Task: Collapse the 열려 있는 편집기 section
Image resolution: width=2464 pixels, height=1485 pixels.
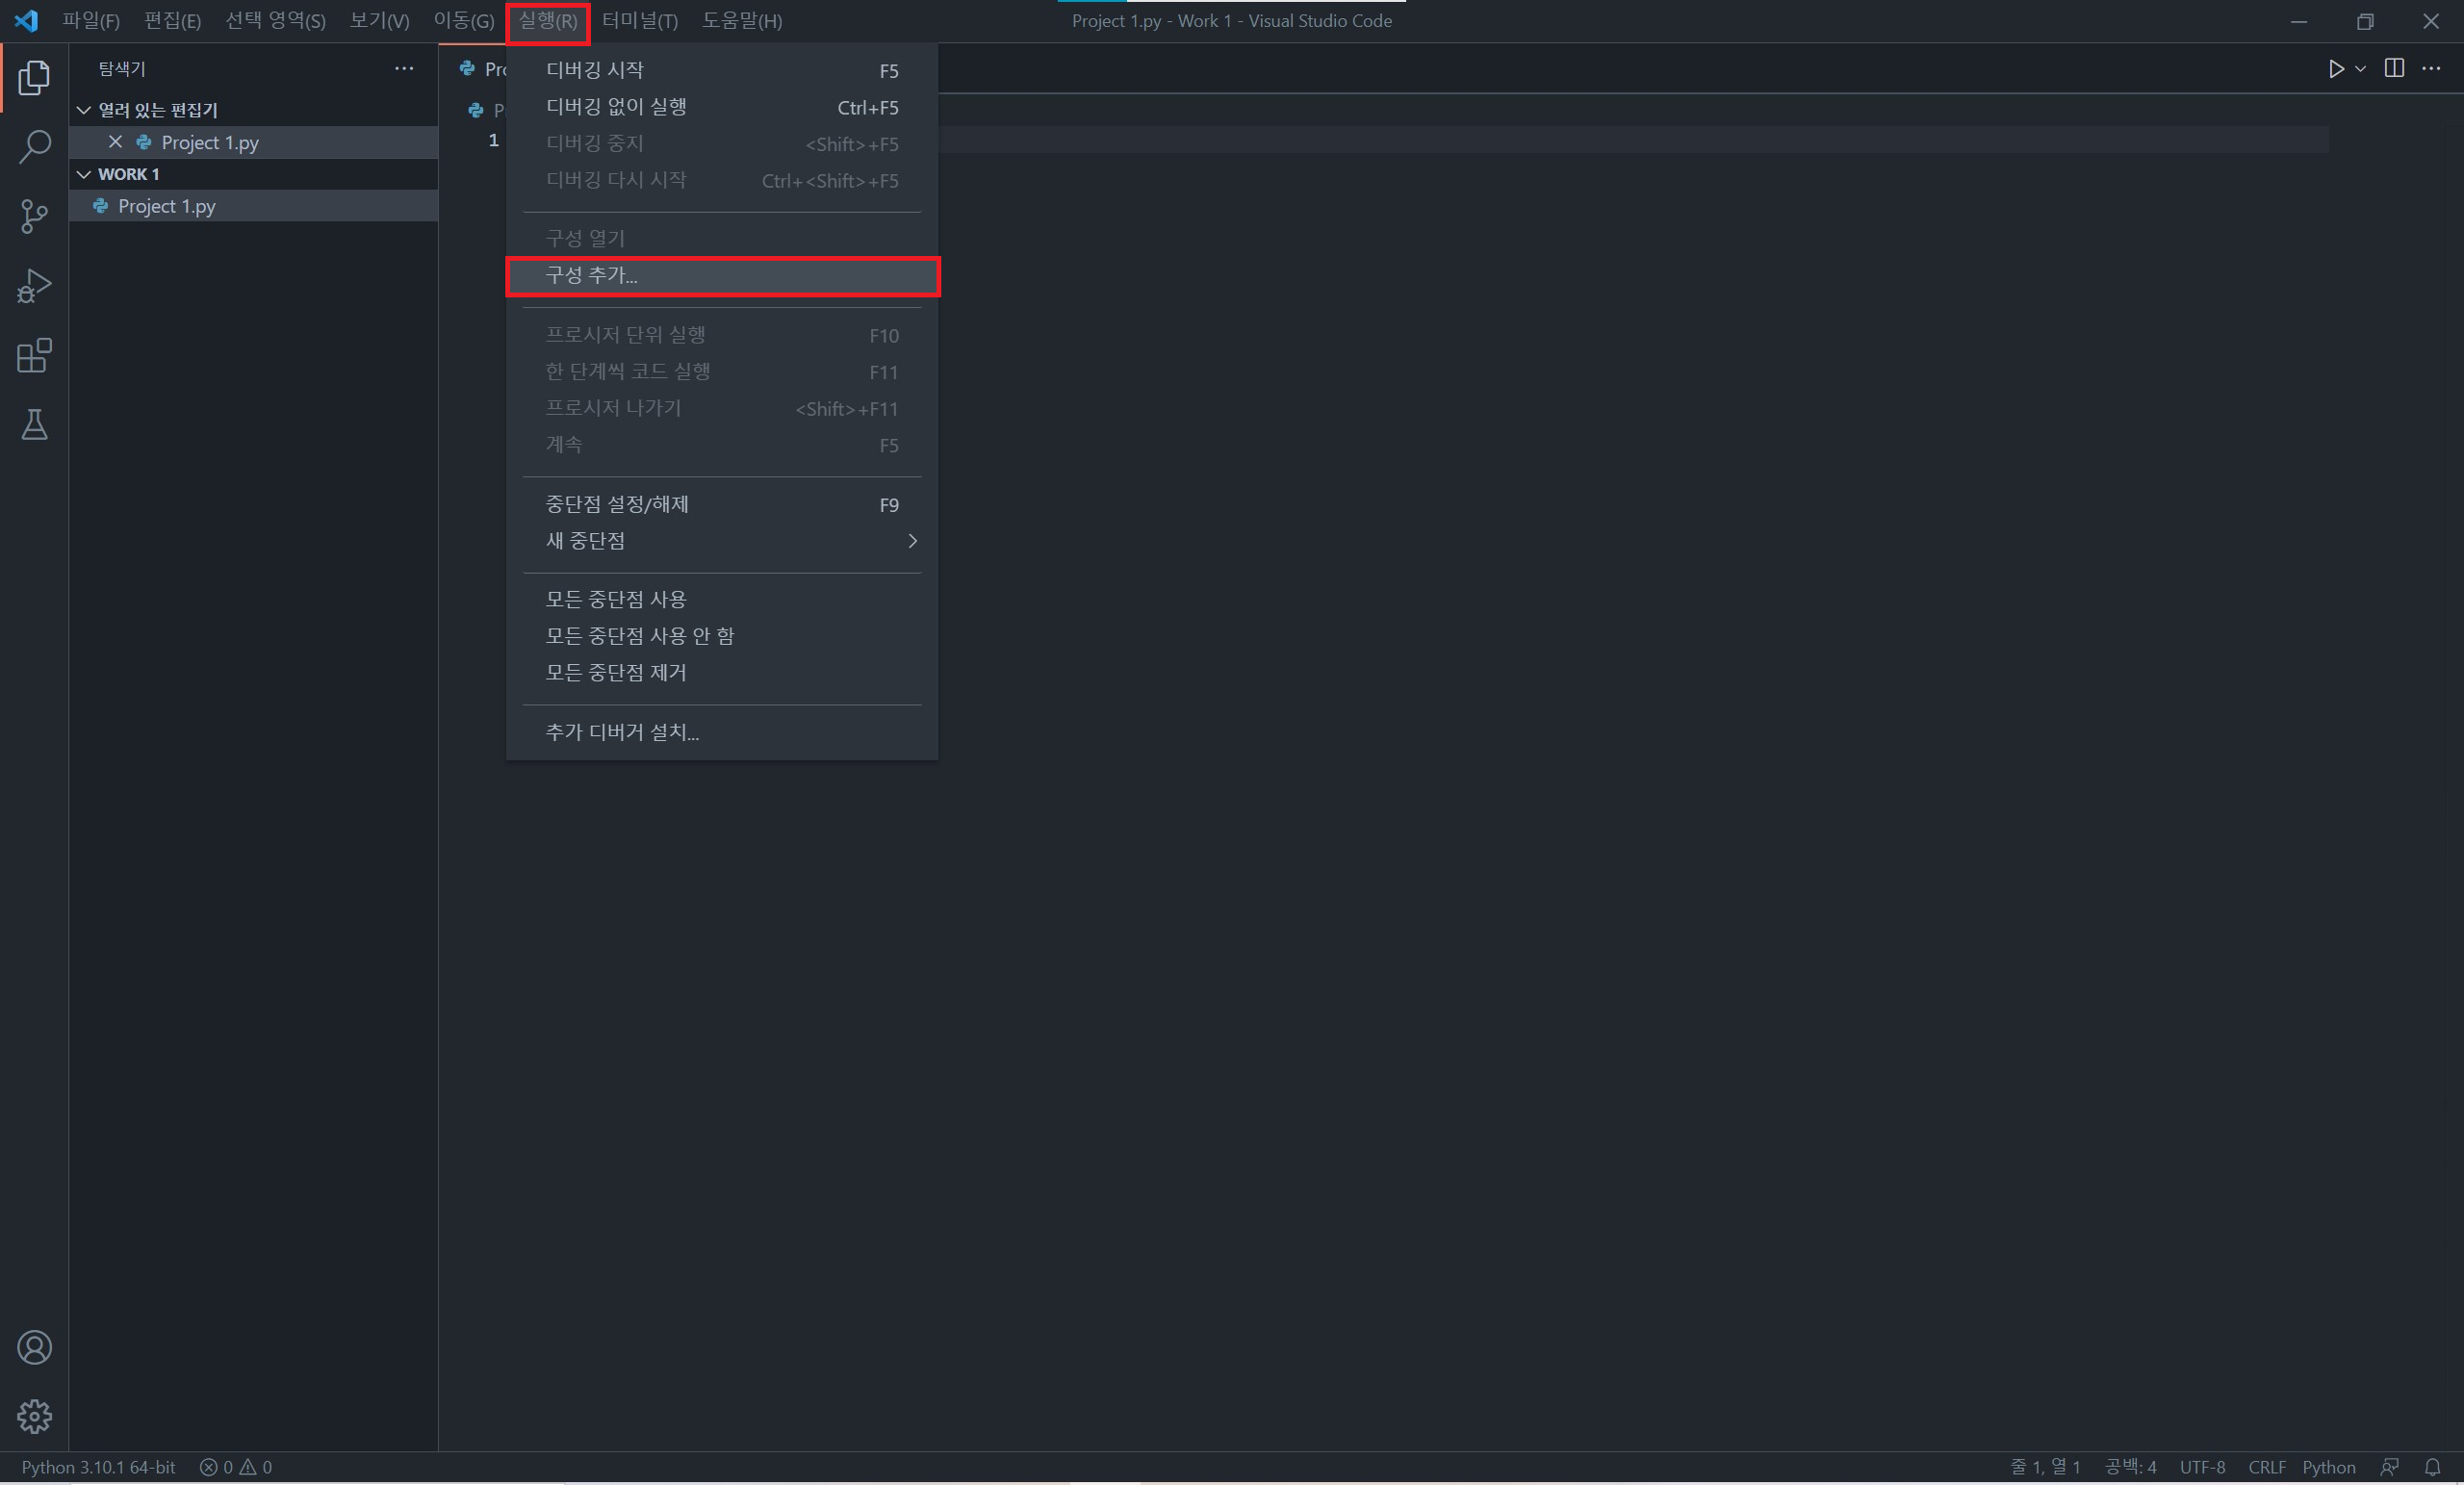Action: [x=84, y=110]
